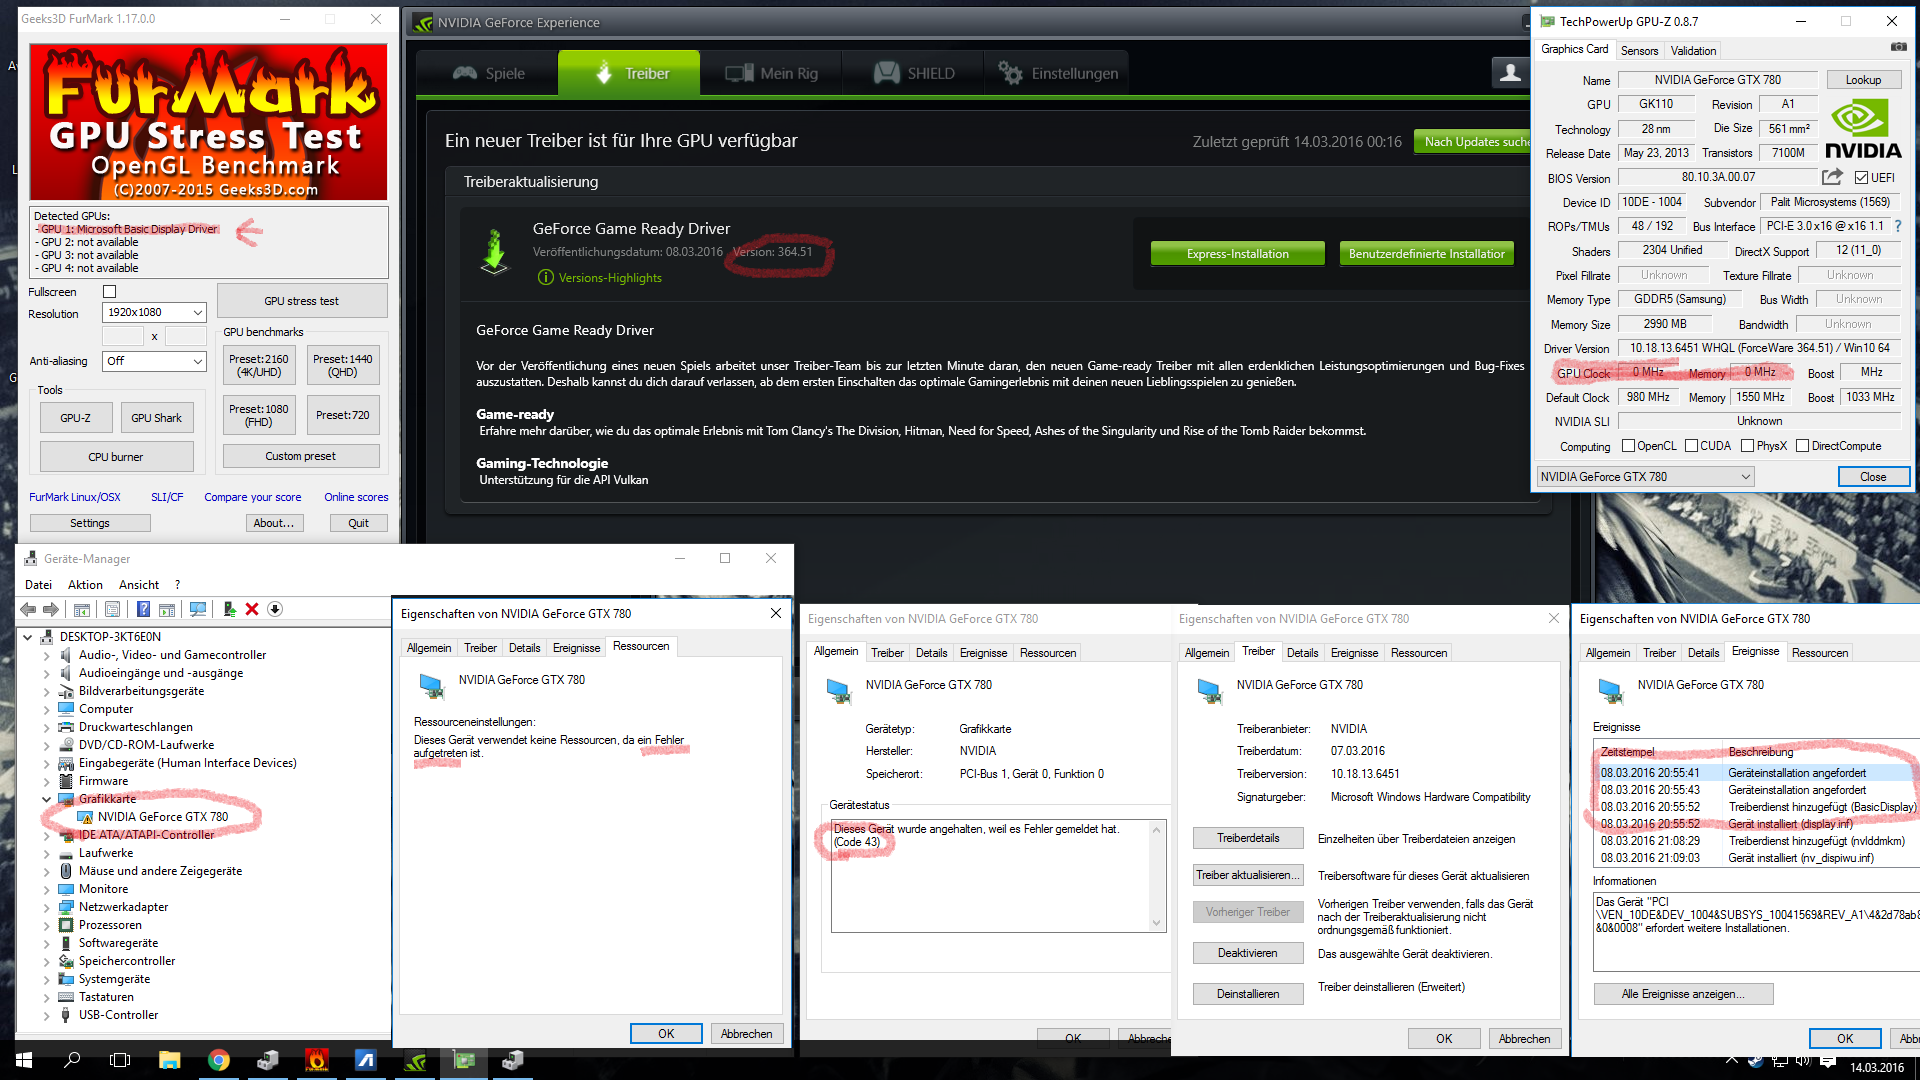Click the update driver software toolbar icon
Viewport: 1920px width, 1080px height.
229,609
